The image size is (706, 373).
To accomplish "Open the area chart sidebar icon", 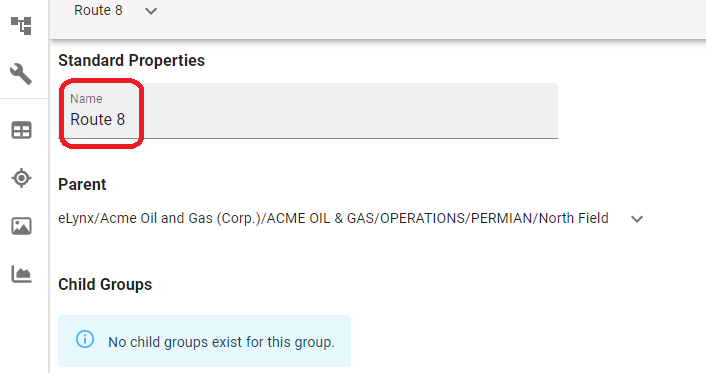I will click(x=21, y=274).
